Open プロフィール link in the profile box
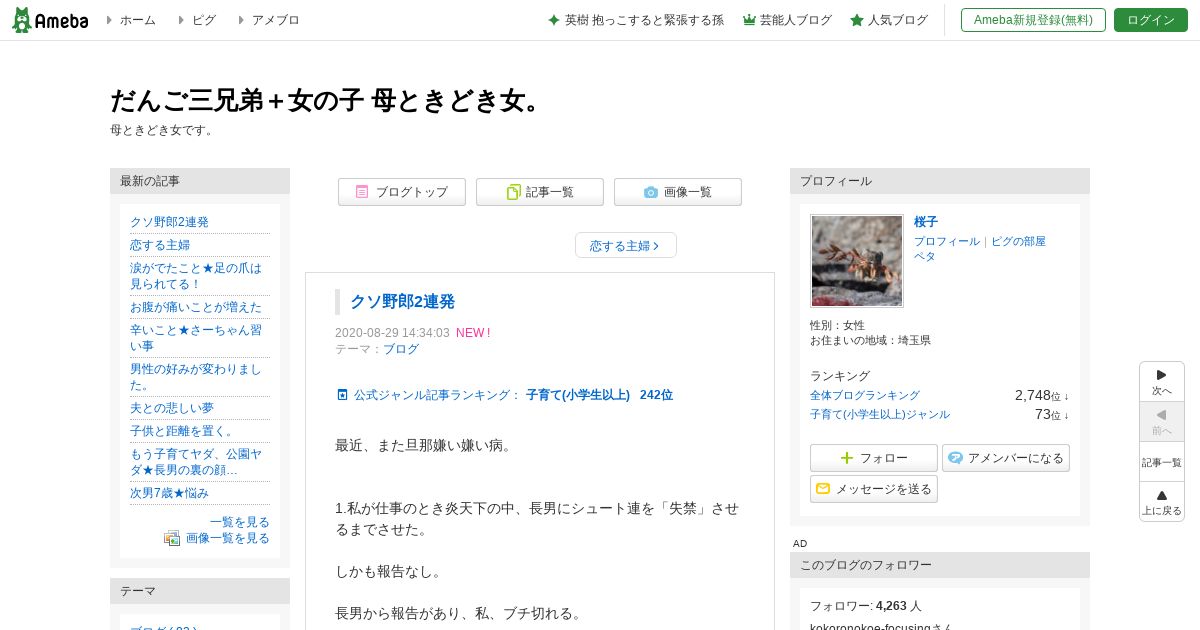 click(x=947, y=242)
